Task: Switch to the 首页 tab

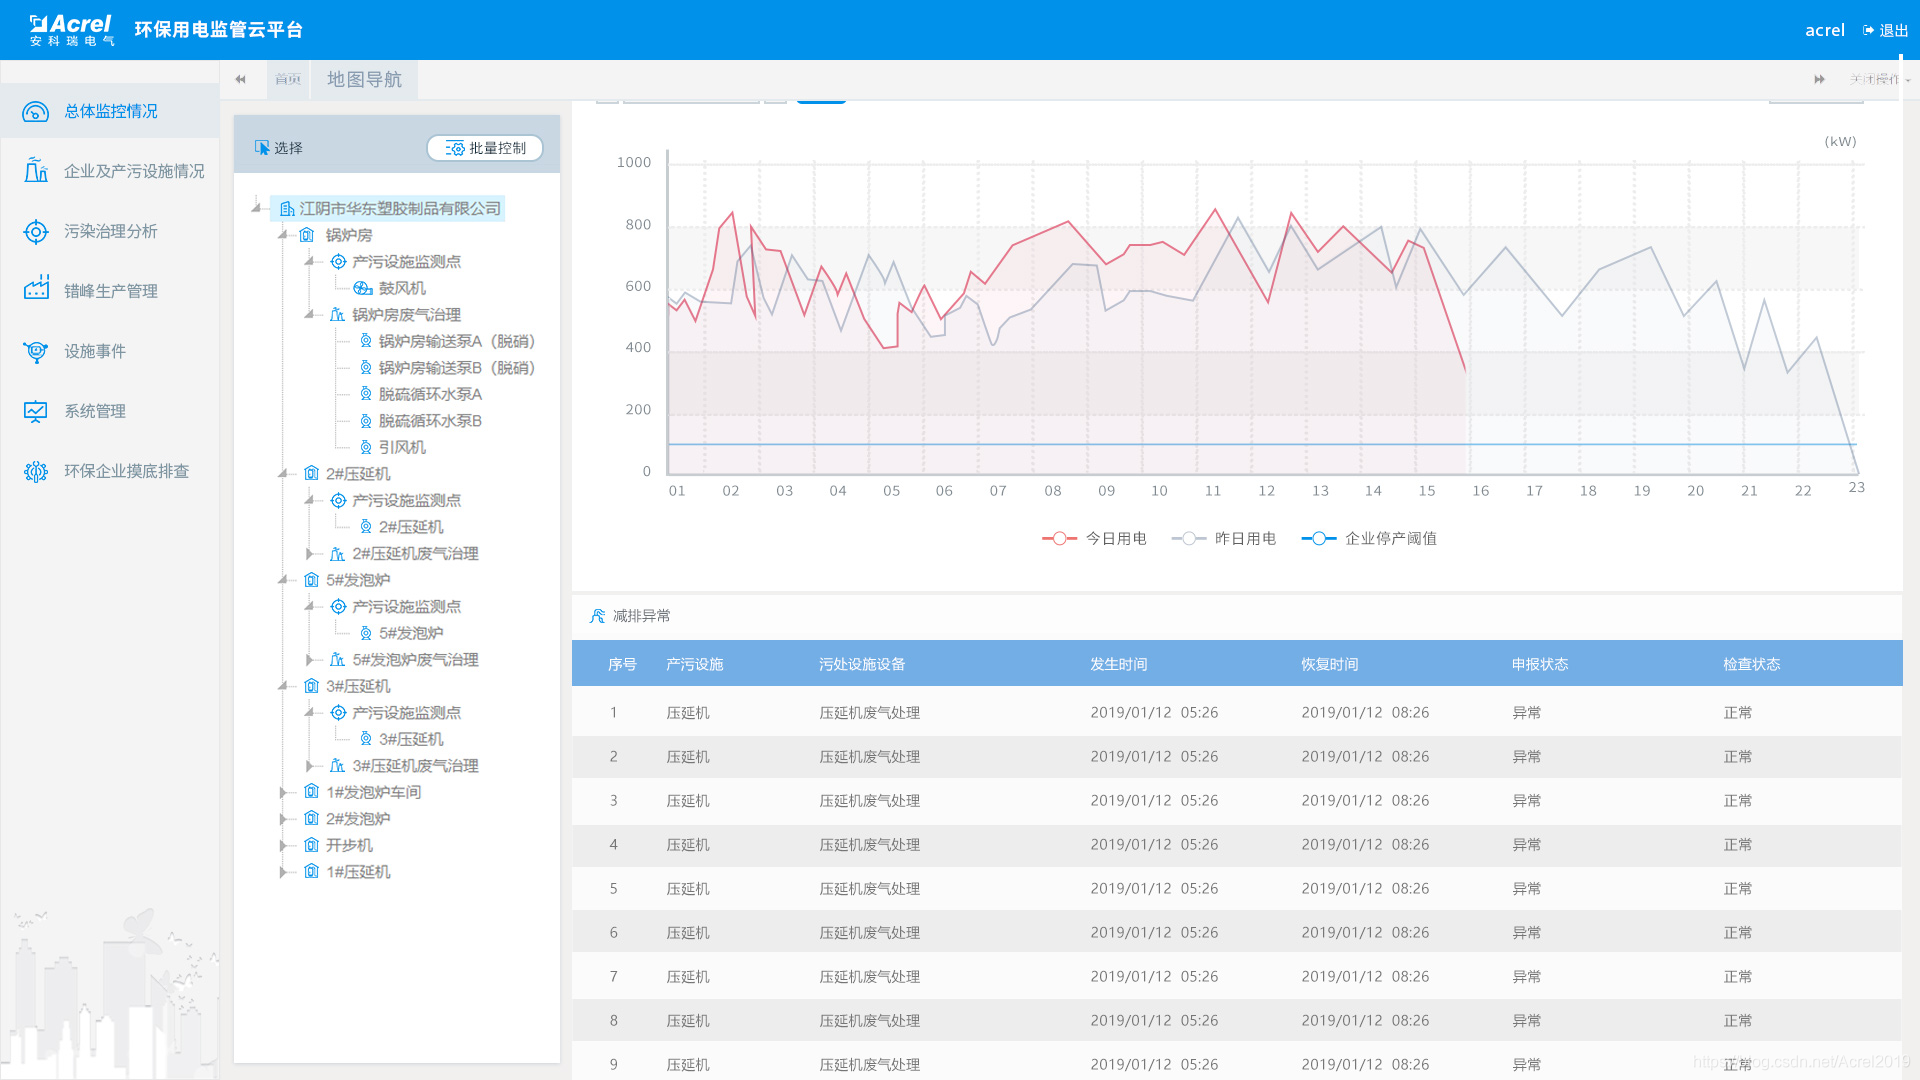Action: click(288, 79)
